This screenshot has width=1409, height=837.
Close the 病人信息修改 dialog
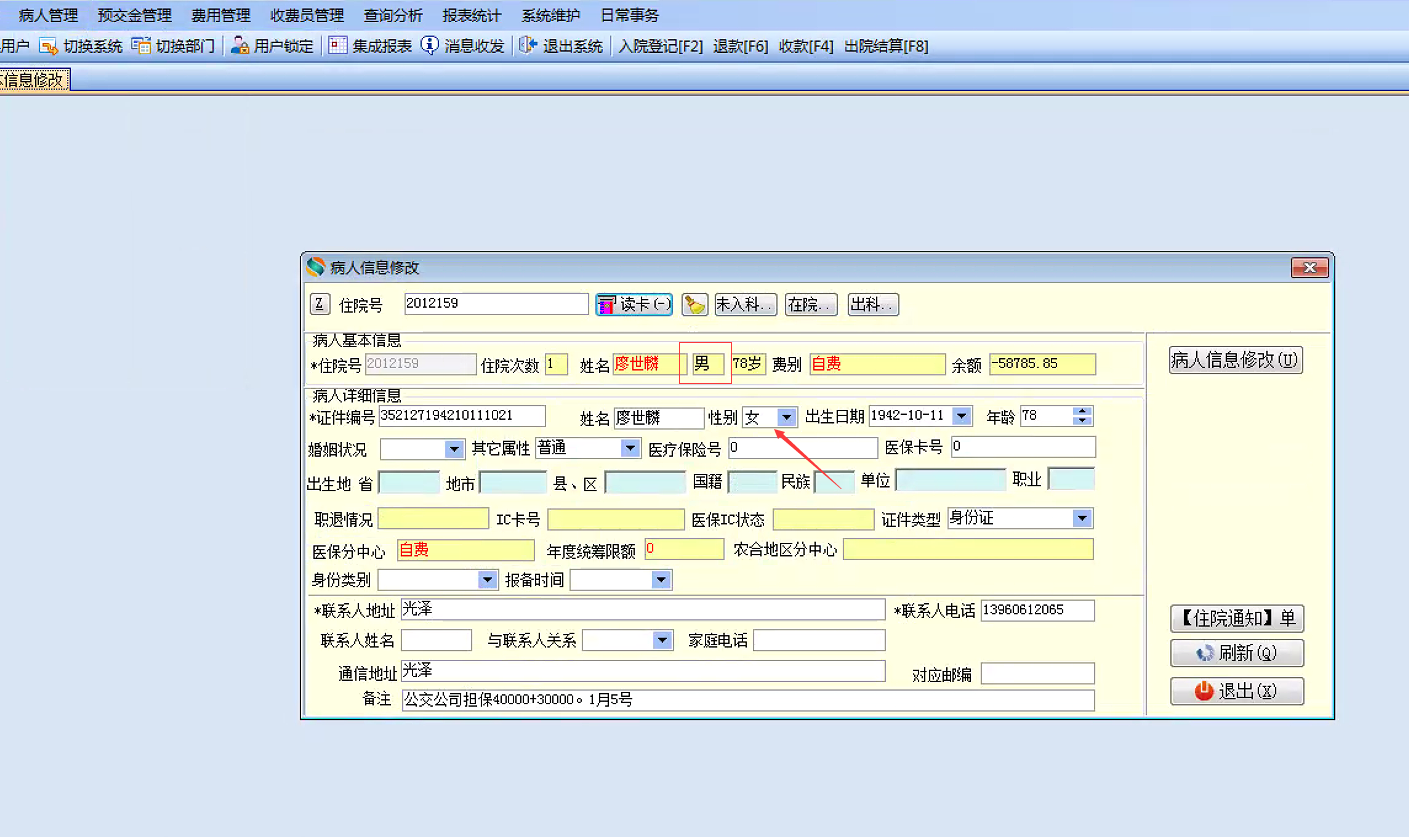[x=1309, y=267]
